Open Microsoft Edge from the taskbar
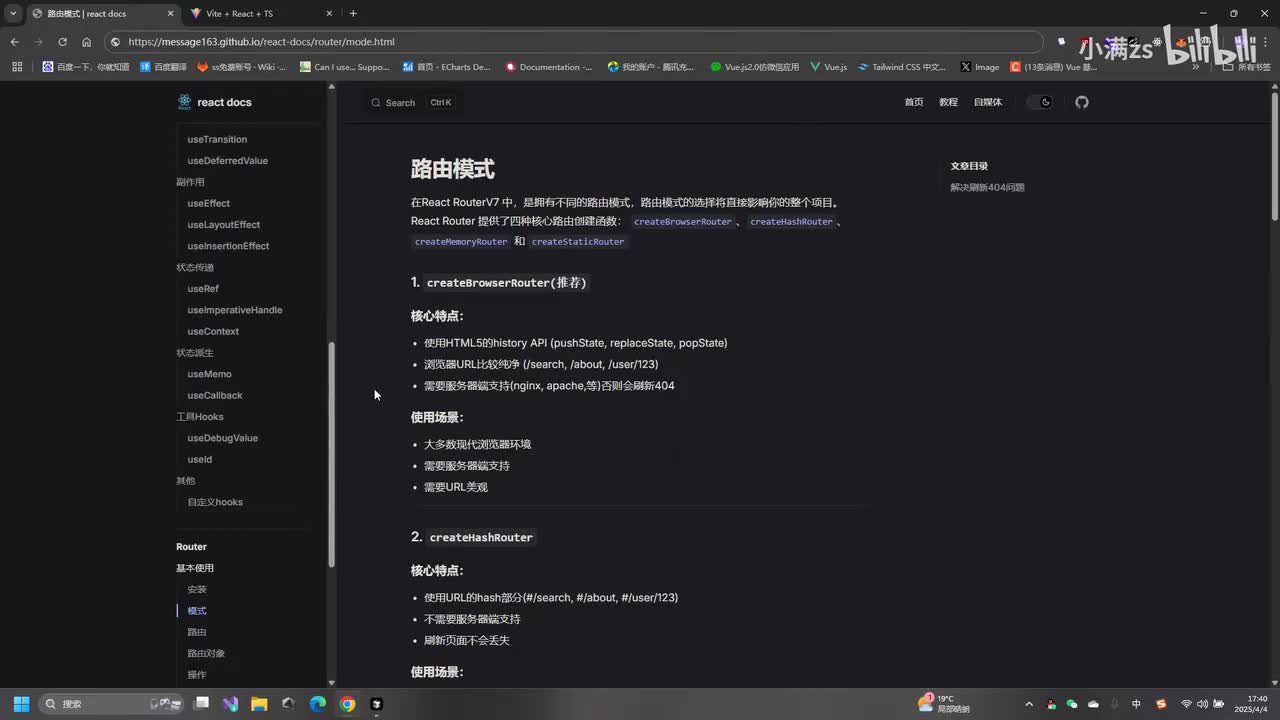Image resolution: width=1280 pixels, height=720 pixels. click(317, 704)
